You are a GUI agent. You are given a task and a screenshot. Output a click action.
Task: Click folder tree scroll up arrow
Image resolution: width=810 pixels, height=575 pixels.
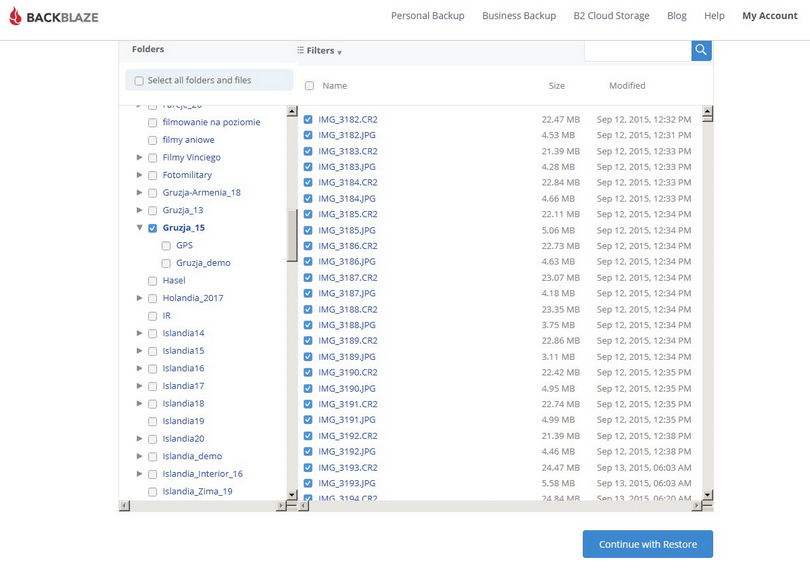click(292, 111)
